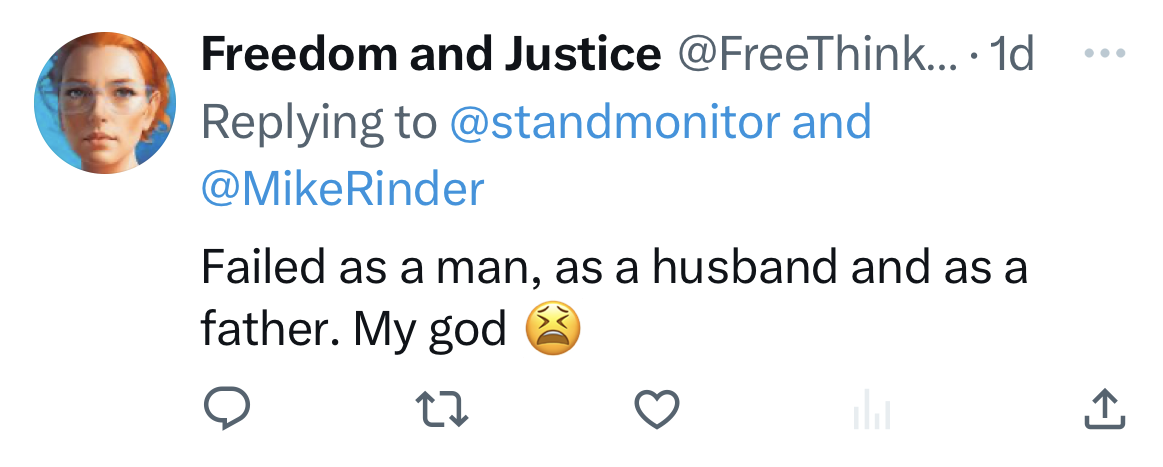Click the tired face emoji in the tweet
The image size is (1163, 467).
(x=553, y=330)
